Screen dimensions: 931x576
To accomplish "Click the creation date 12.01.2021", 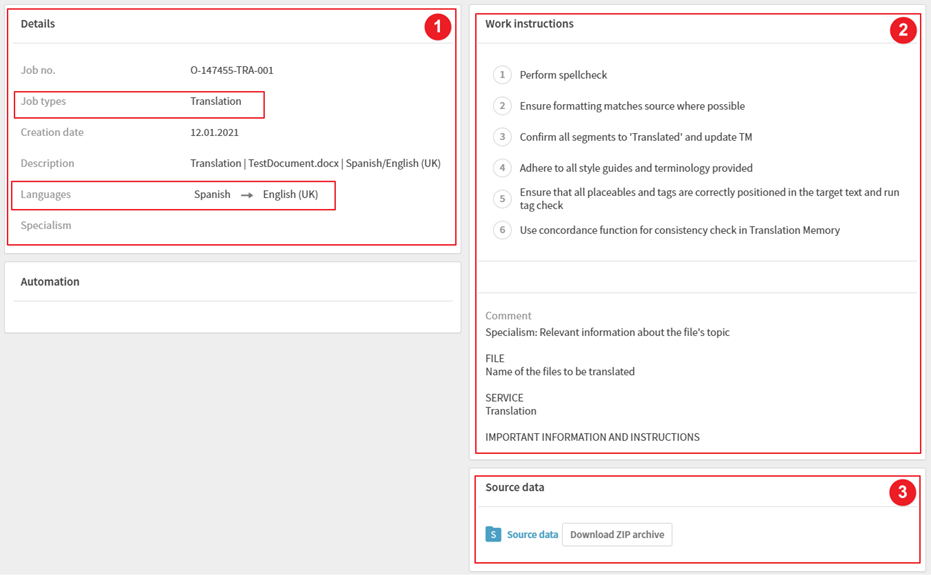I will (x=214, y=132).
